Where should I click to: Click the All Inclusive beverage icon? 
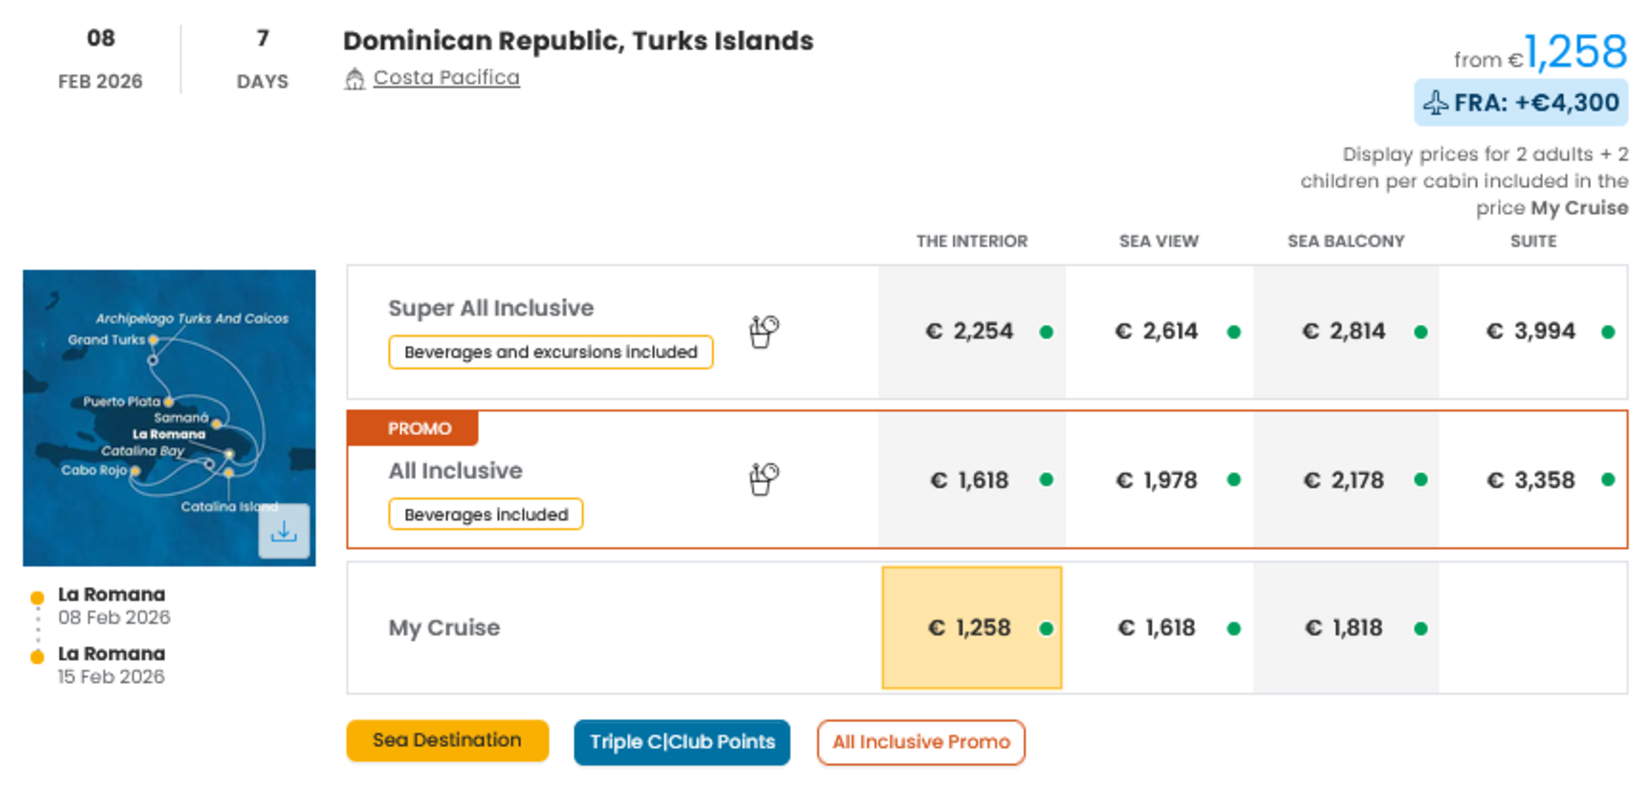pos(764,479)
